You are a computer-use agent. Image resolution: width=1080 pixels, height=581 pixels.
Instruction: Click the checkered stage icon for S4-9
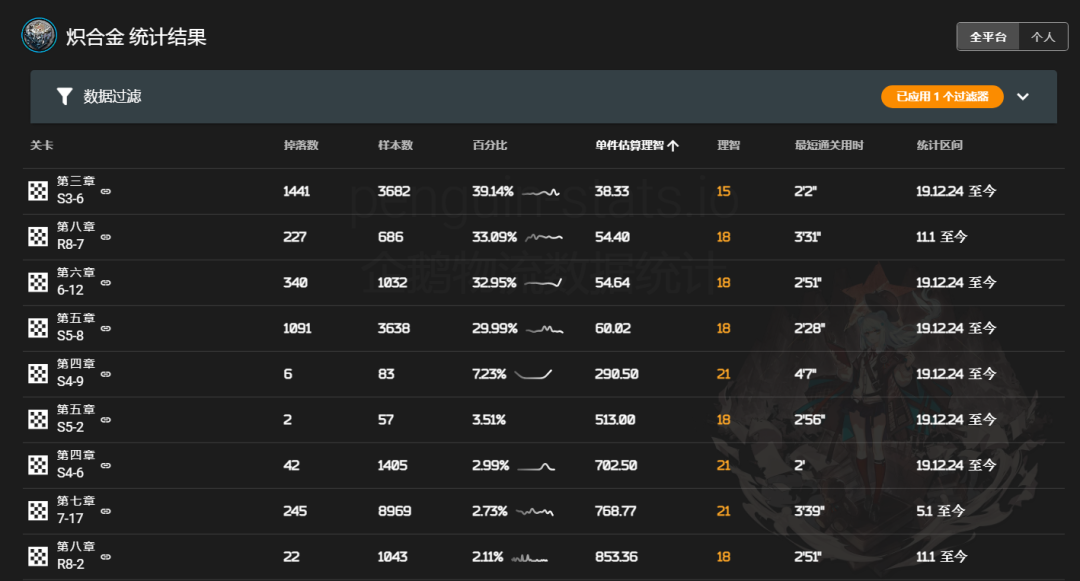[x=38, y=374]
